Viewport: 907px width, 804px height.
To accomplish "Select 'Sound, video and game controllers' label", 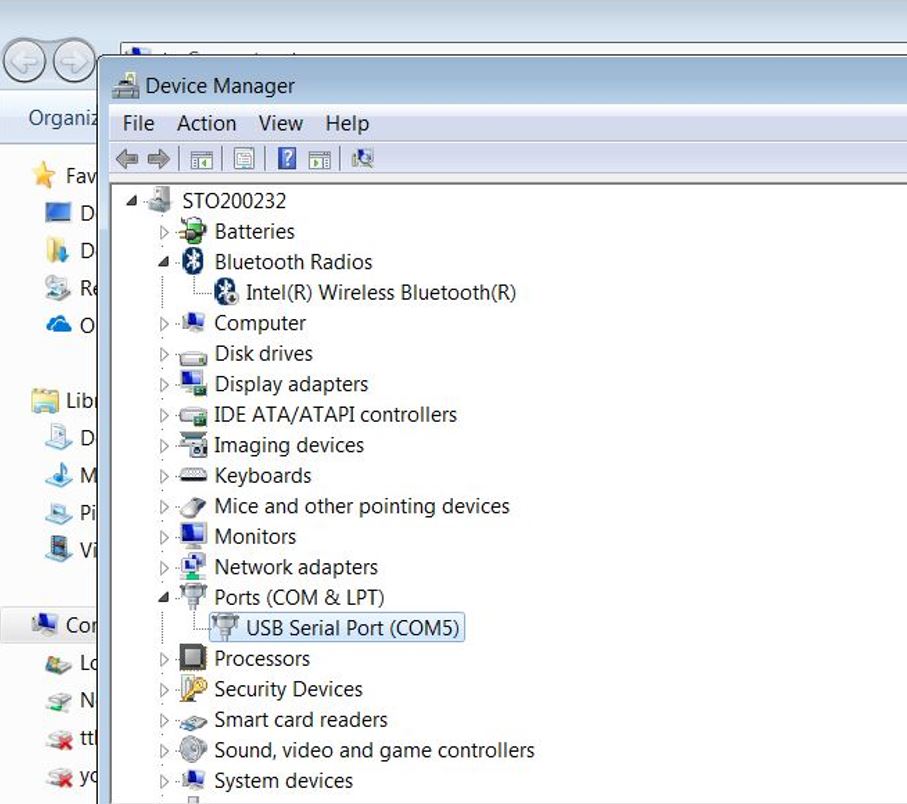I will click(x=374, y=751).
